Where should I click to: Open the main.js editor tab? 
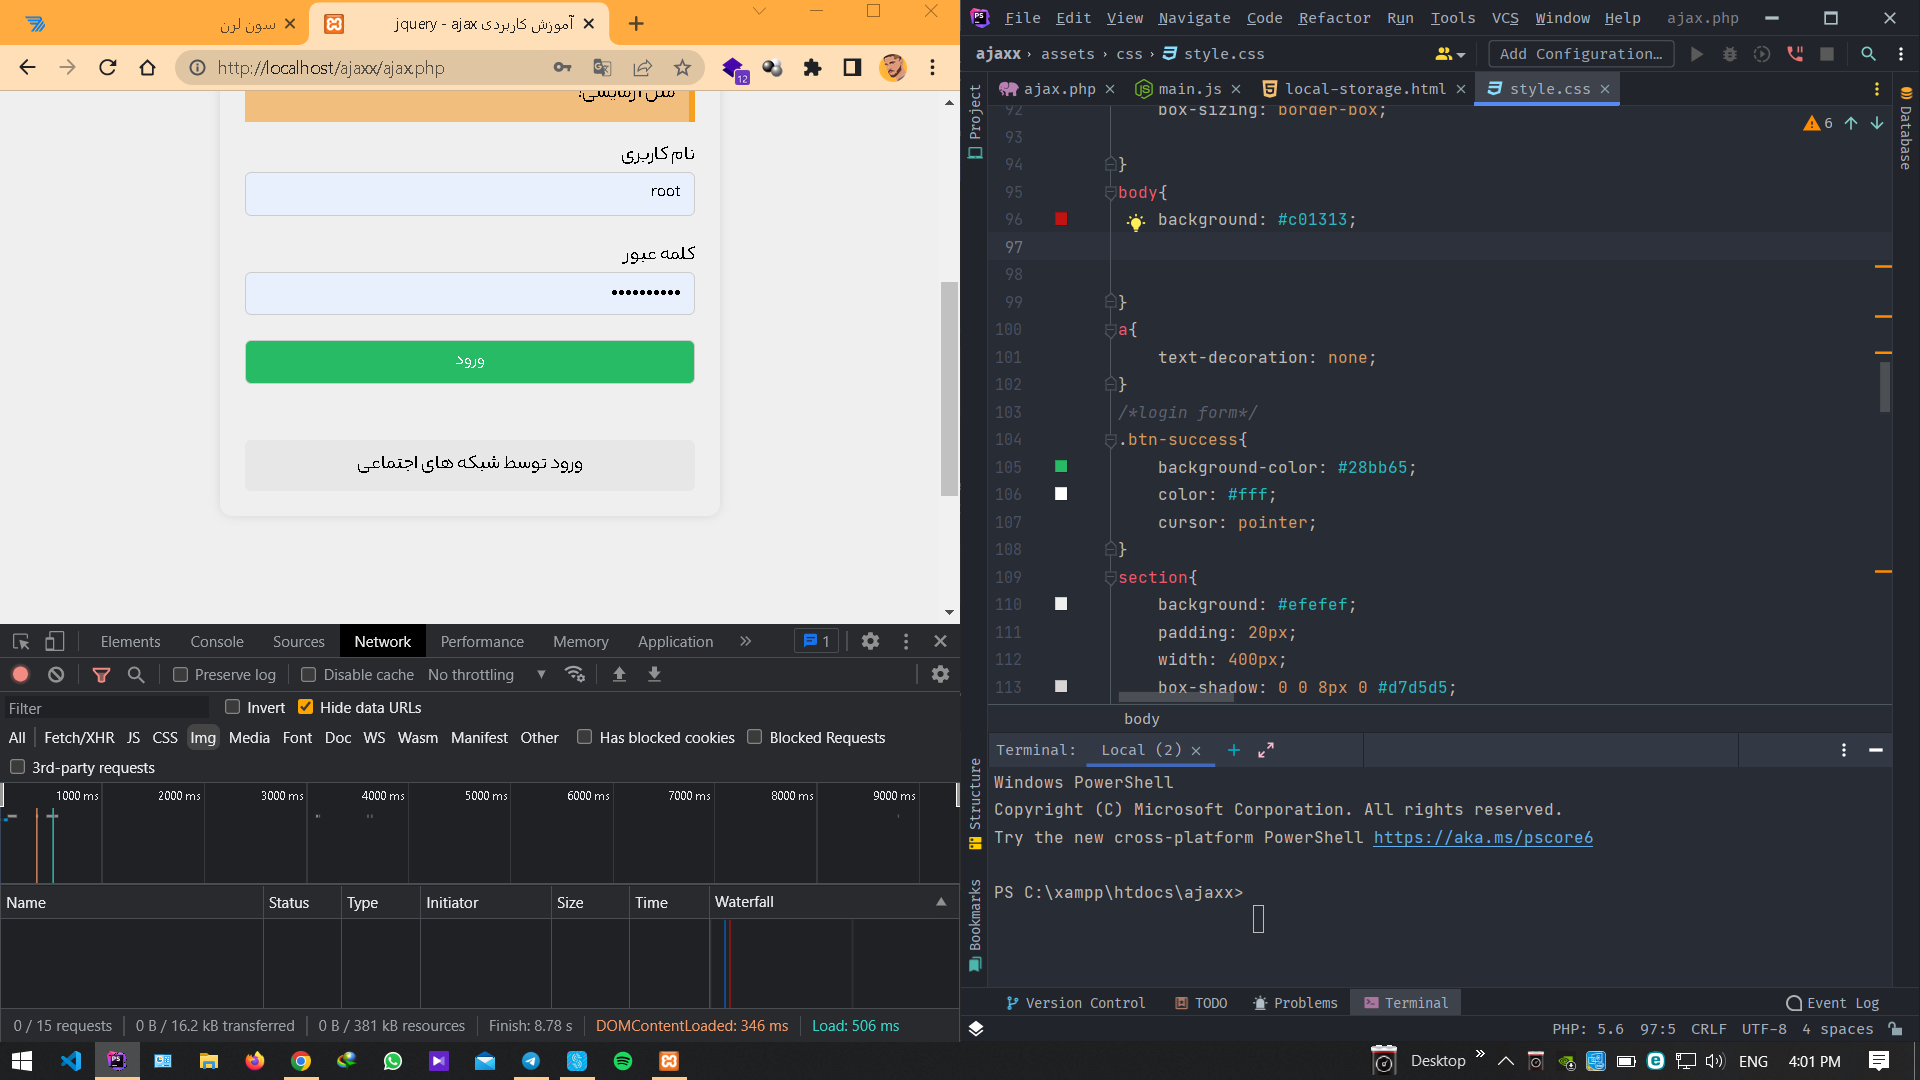pyautogui.click(x=1189, y=89)
